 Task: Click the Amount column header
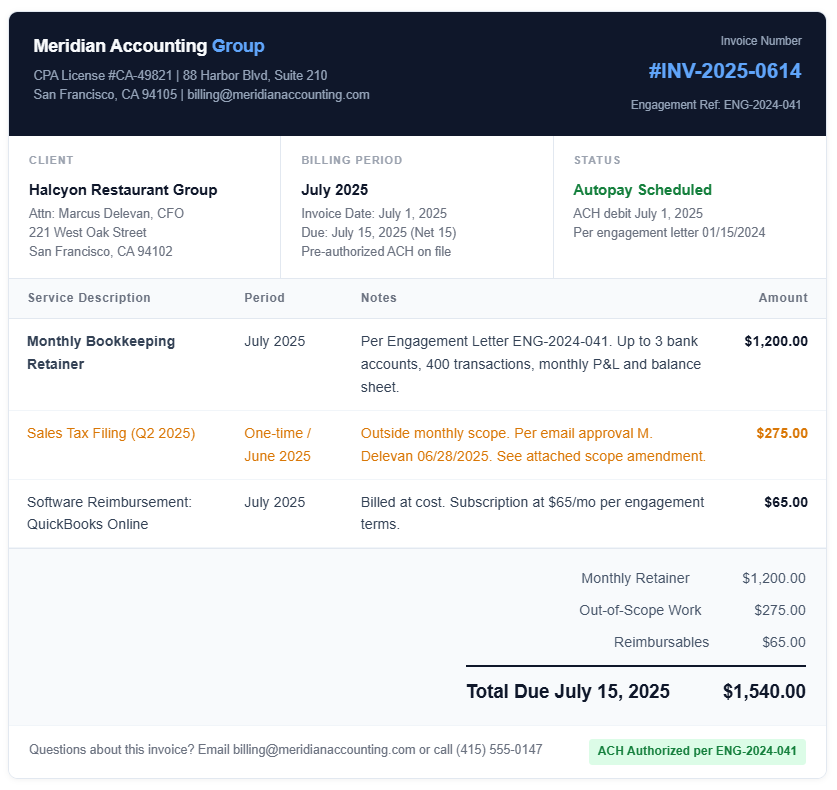[783, 298]
